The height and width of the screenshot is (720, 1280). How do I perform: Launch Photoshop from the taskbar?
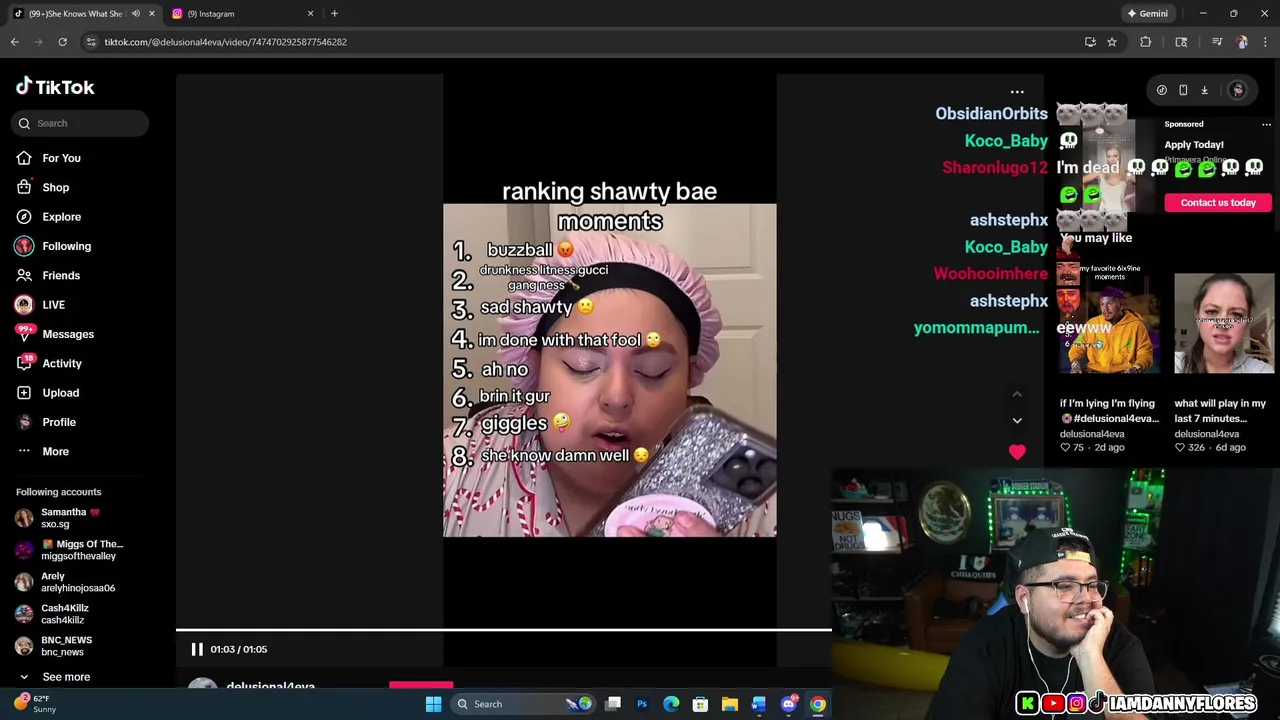642,704
